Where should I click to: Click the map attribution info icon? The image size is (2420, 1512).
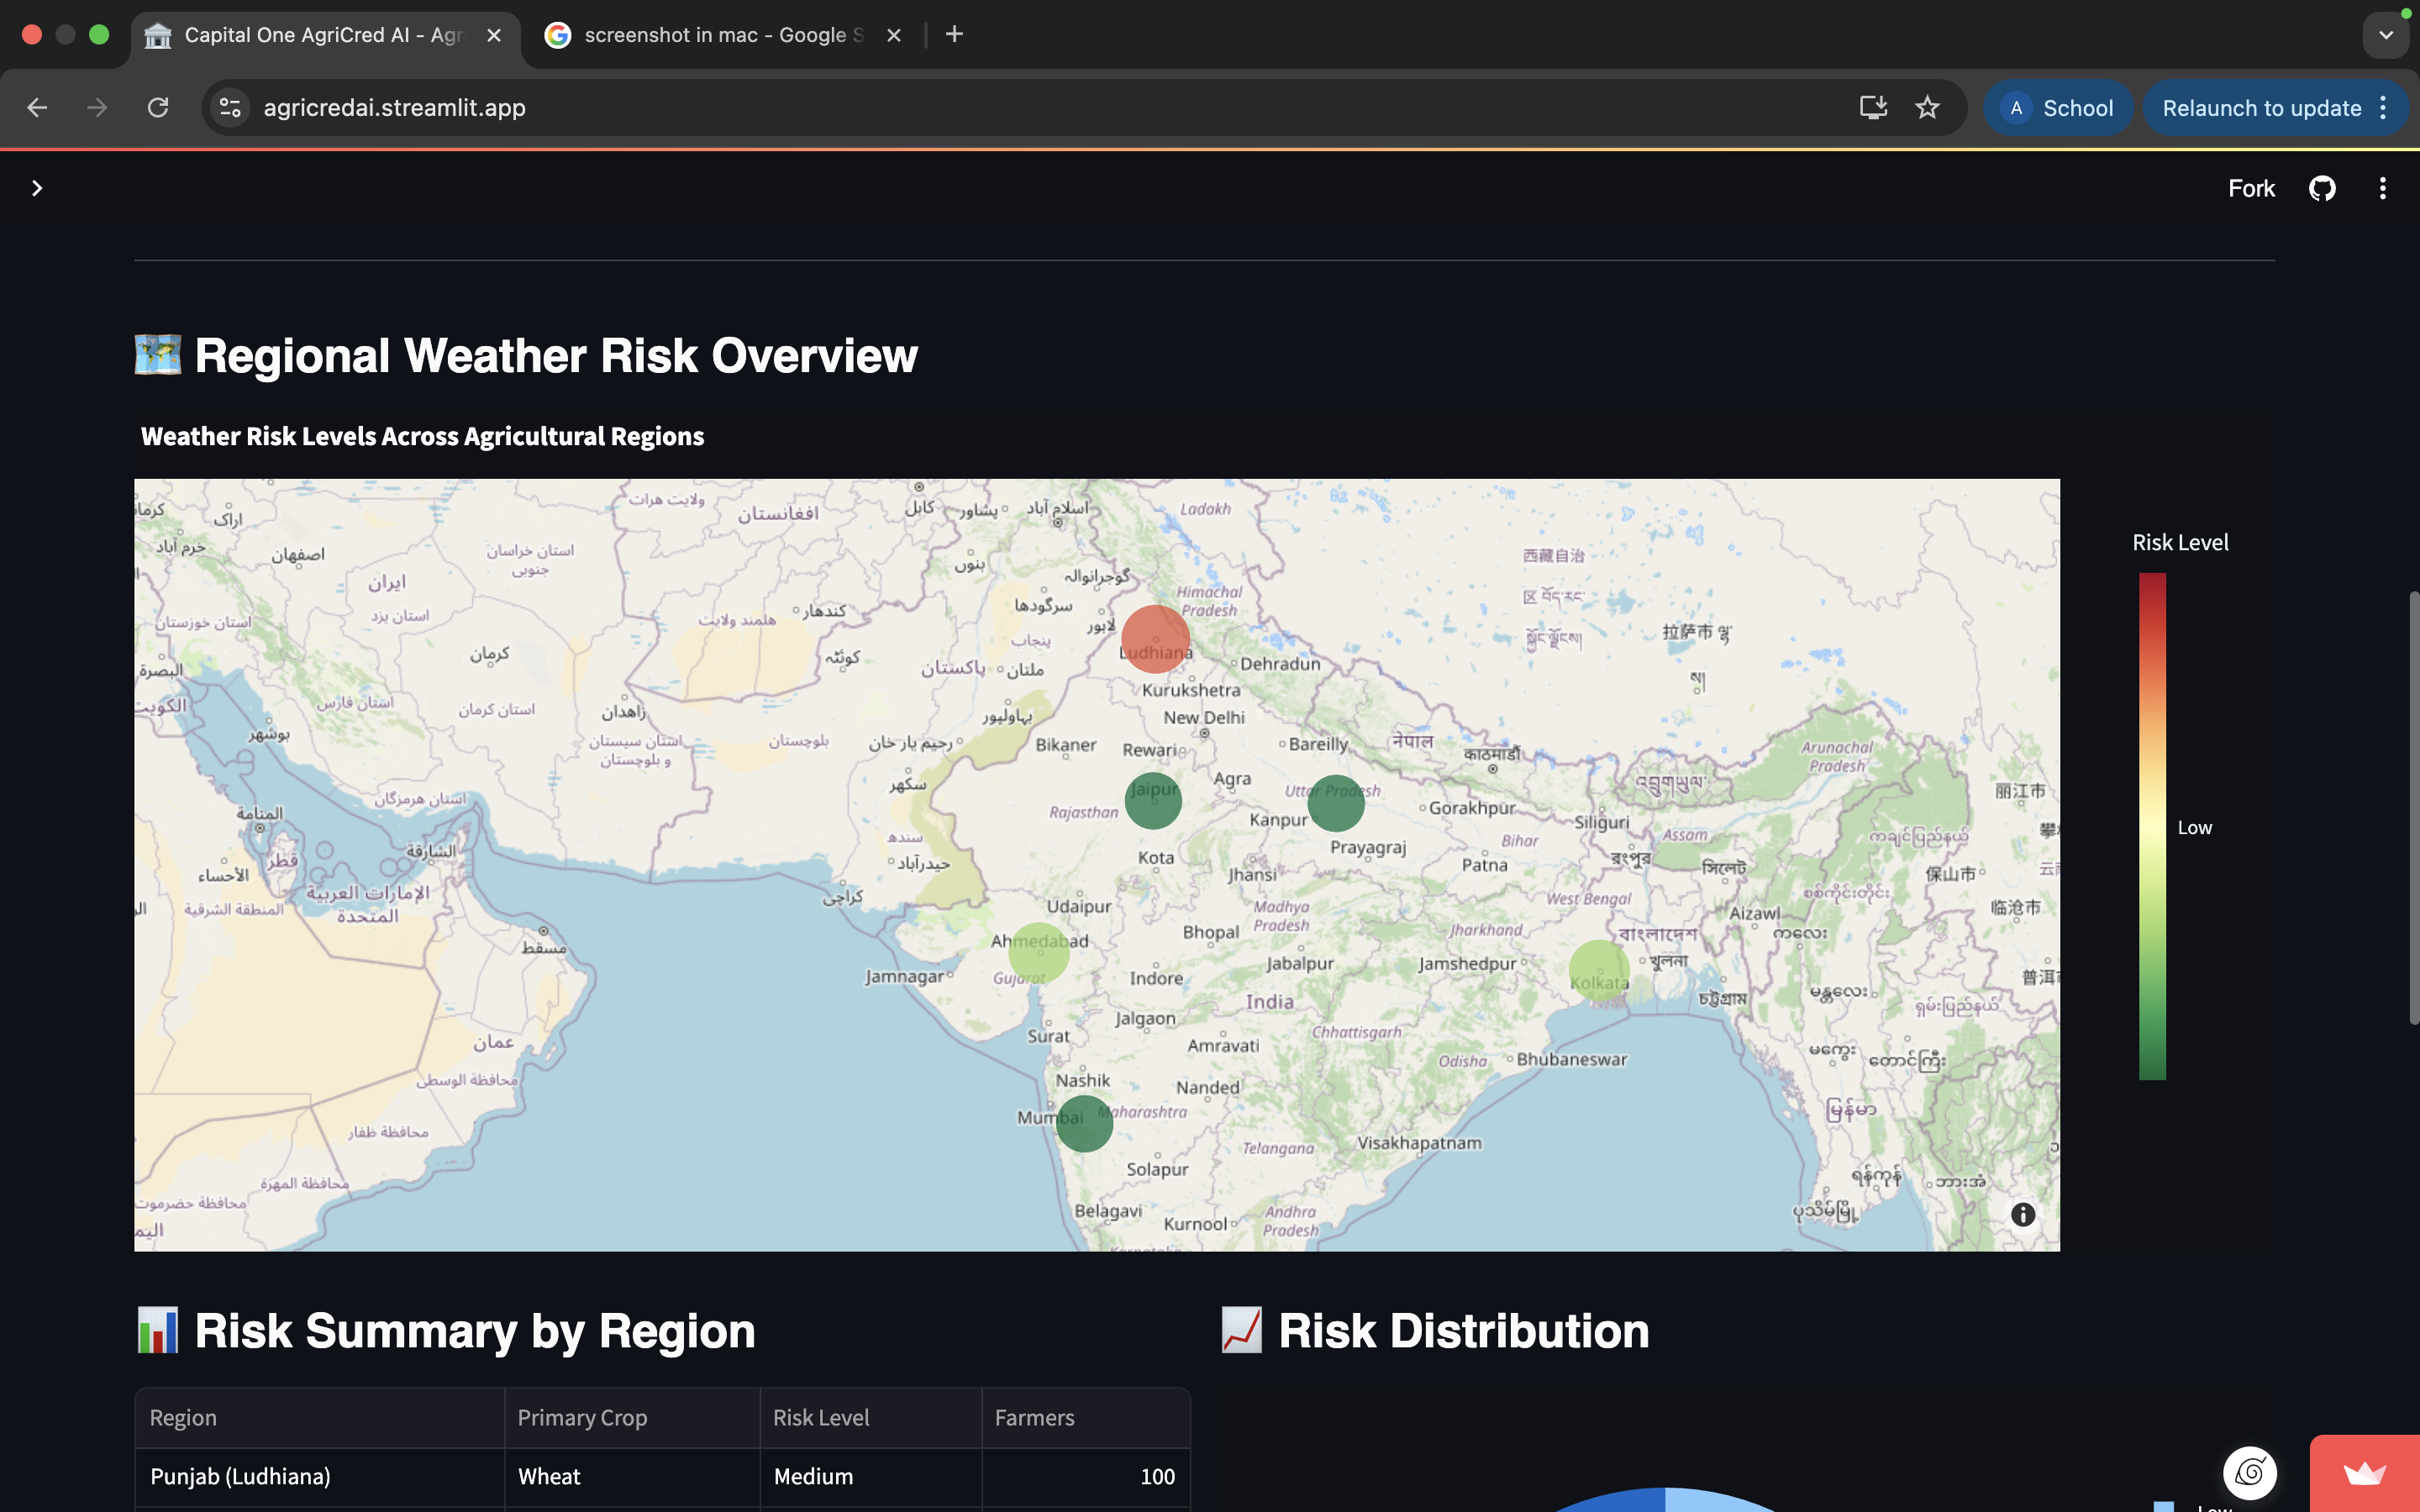tap(2022, 1214)
